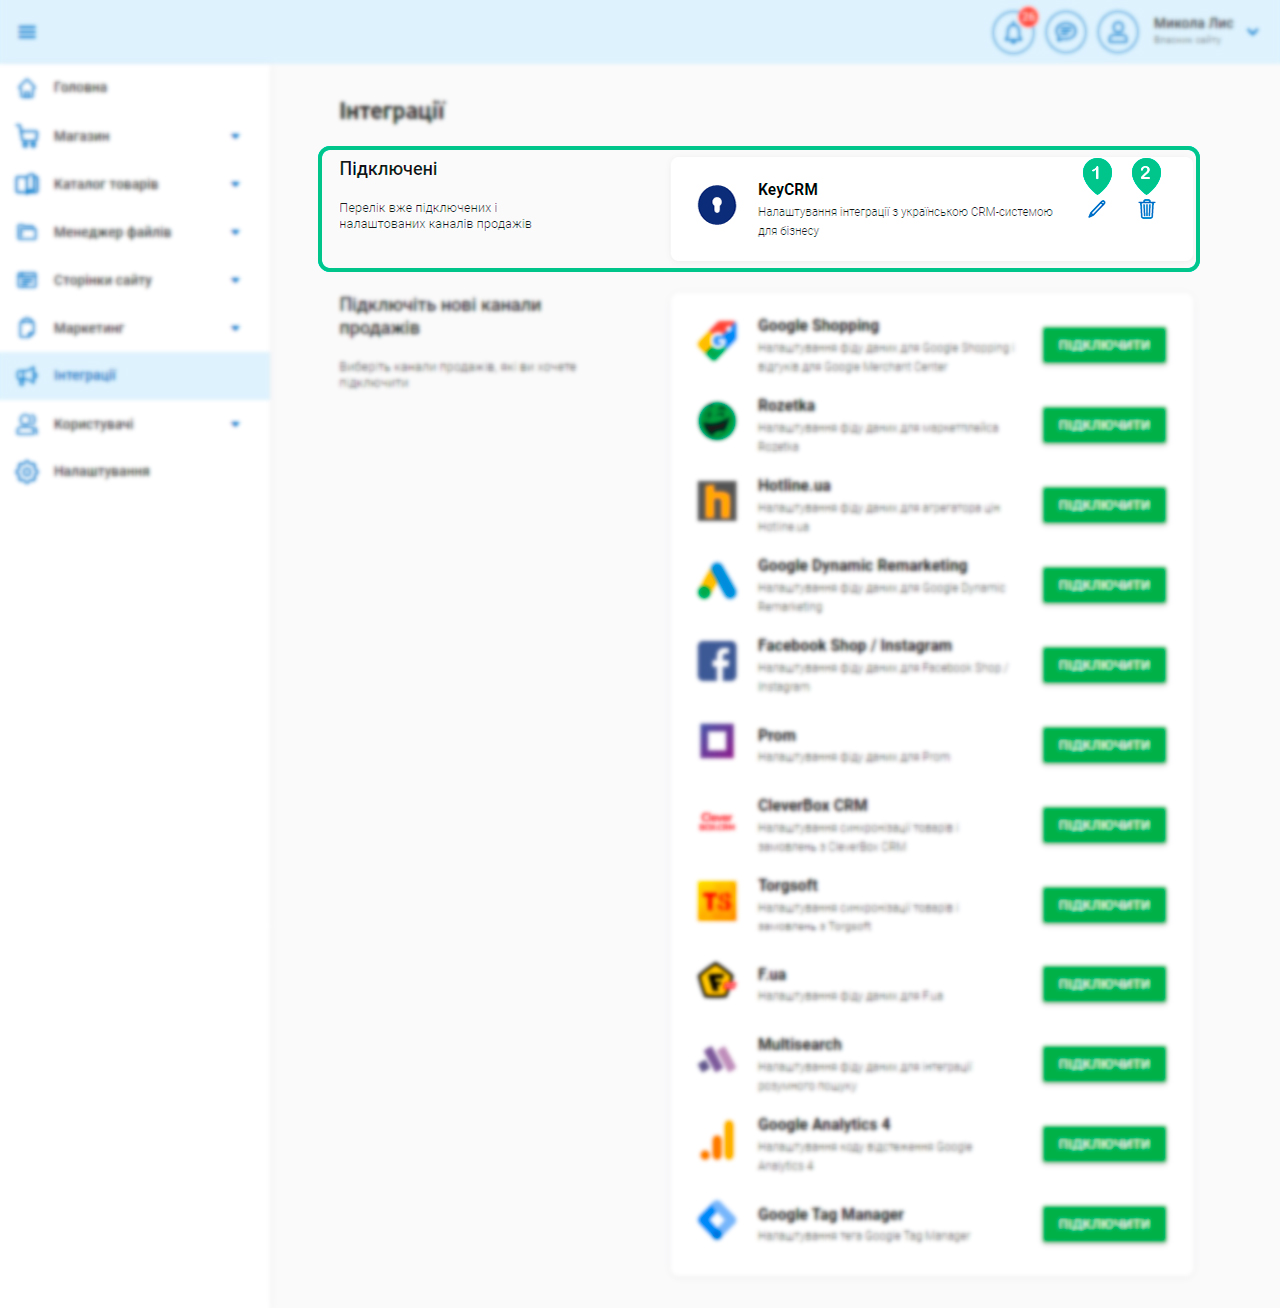Open Менеджер файлів in sidebar
The height and width of the screenshot is (1308, 1280).
pyautogui.click(x=112, y=232)
